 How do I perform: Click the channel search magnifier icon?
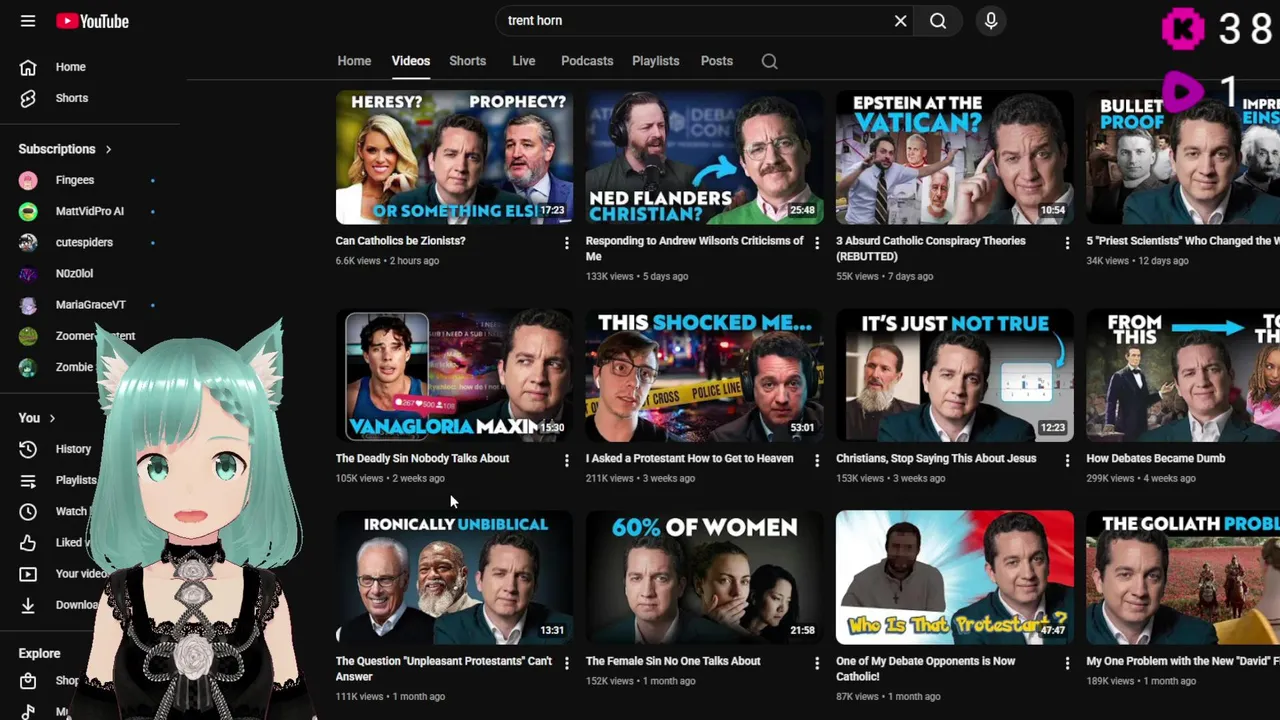(x=769, y=61)
